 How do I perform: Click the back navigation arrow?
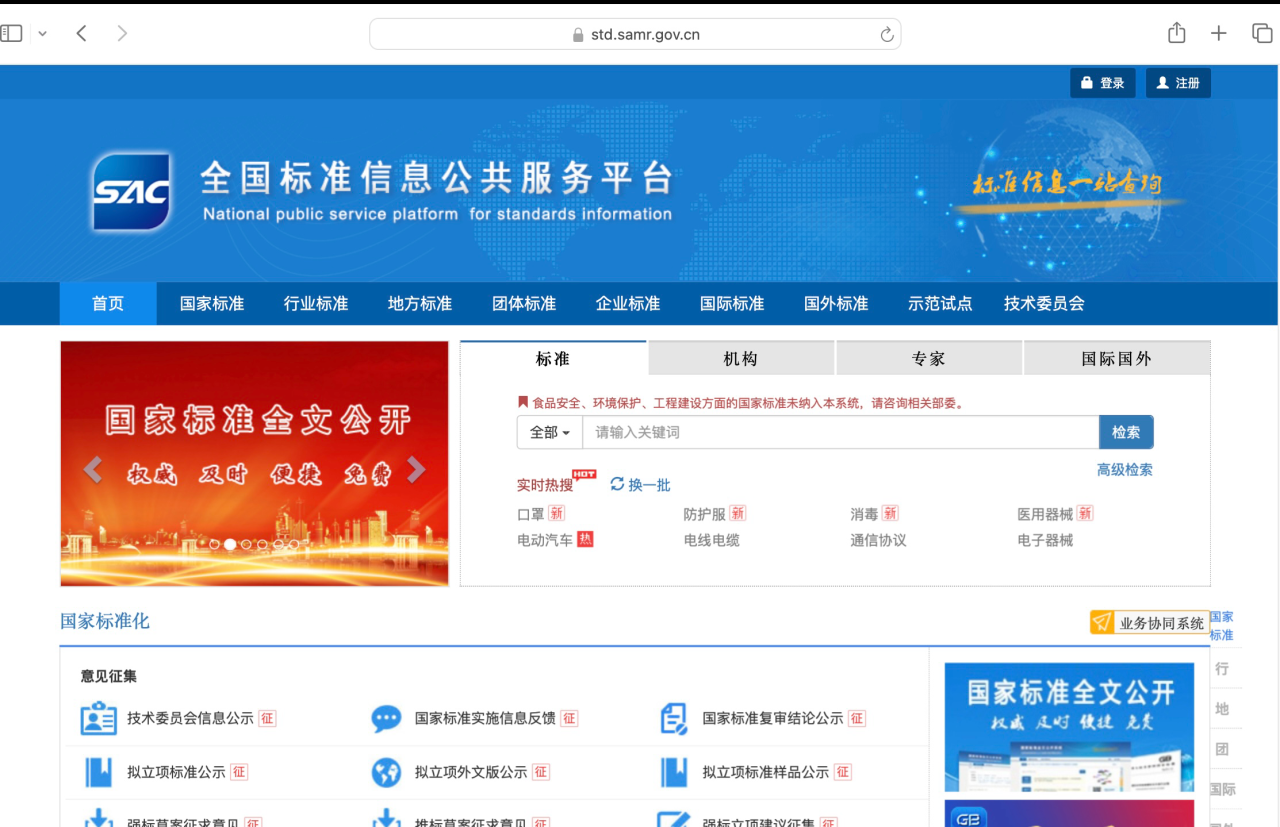click(x=82, y=33)
